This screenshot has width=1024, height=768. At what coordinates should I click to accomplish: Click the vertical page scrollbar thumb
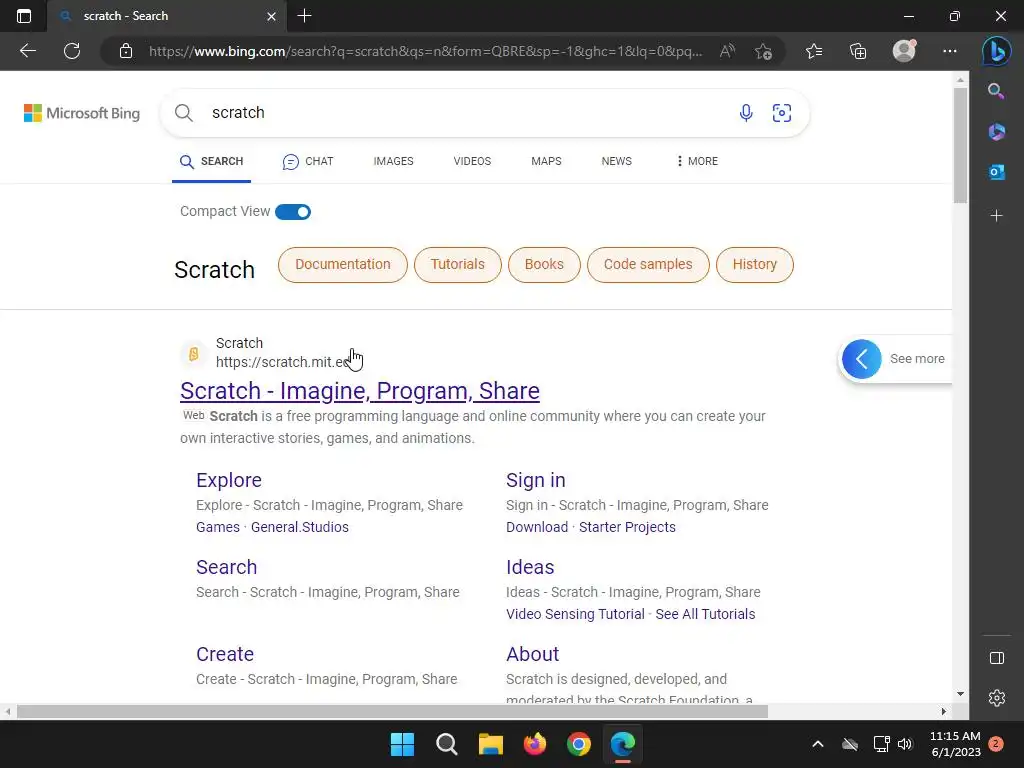(960, 145)
